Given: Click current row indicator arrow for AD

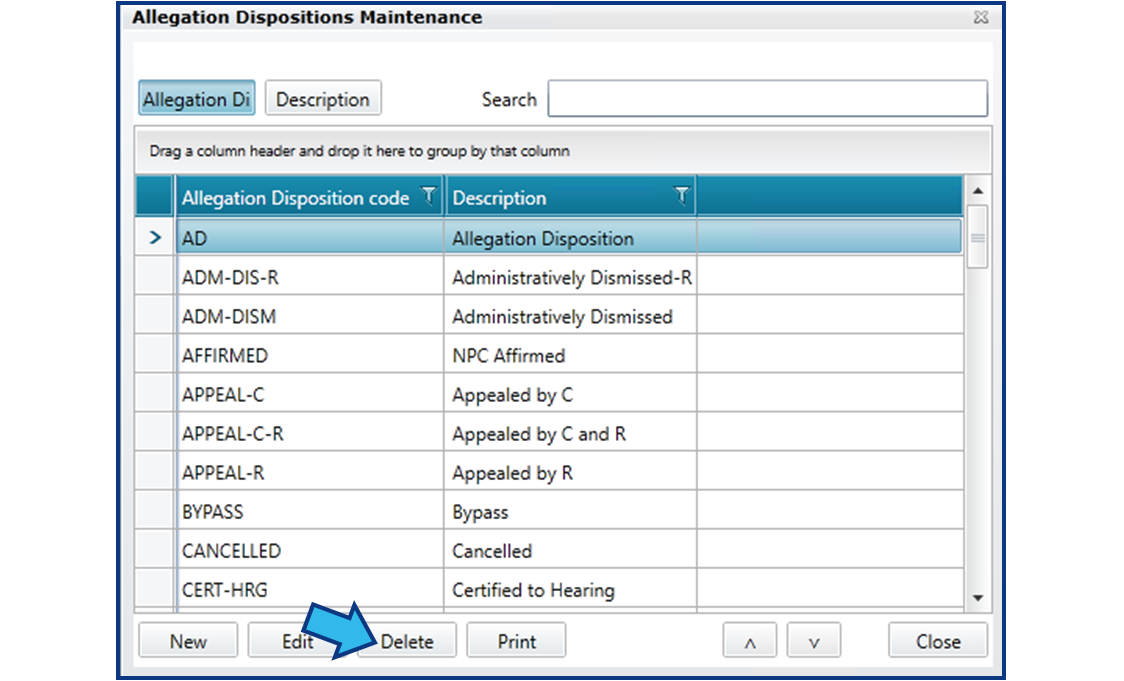Looking at the screenshot, I should coord(155,237).
